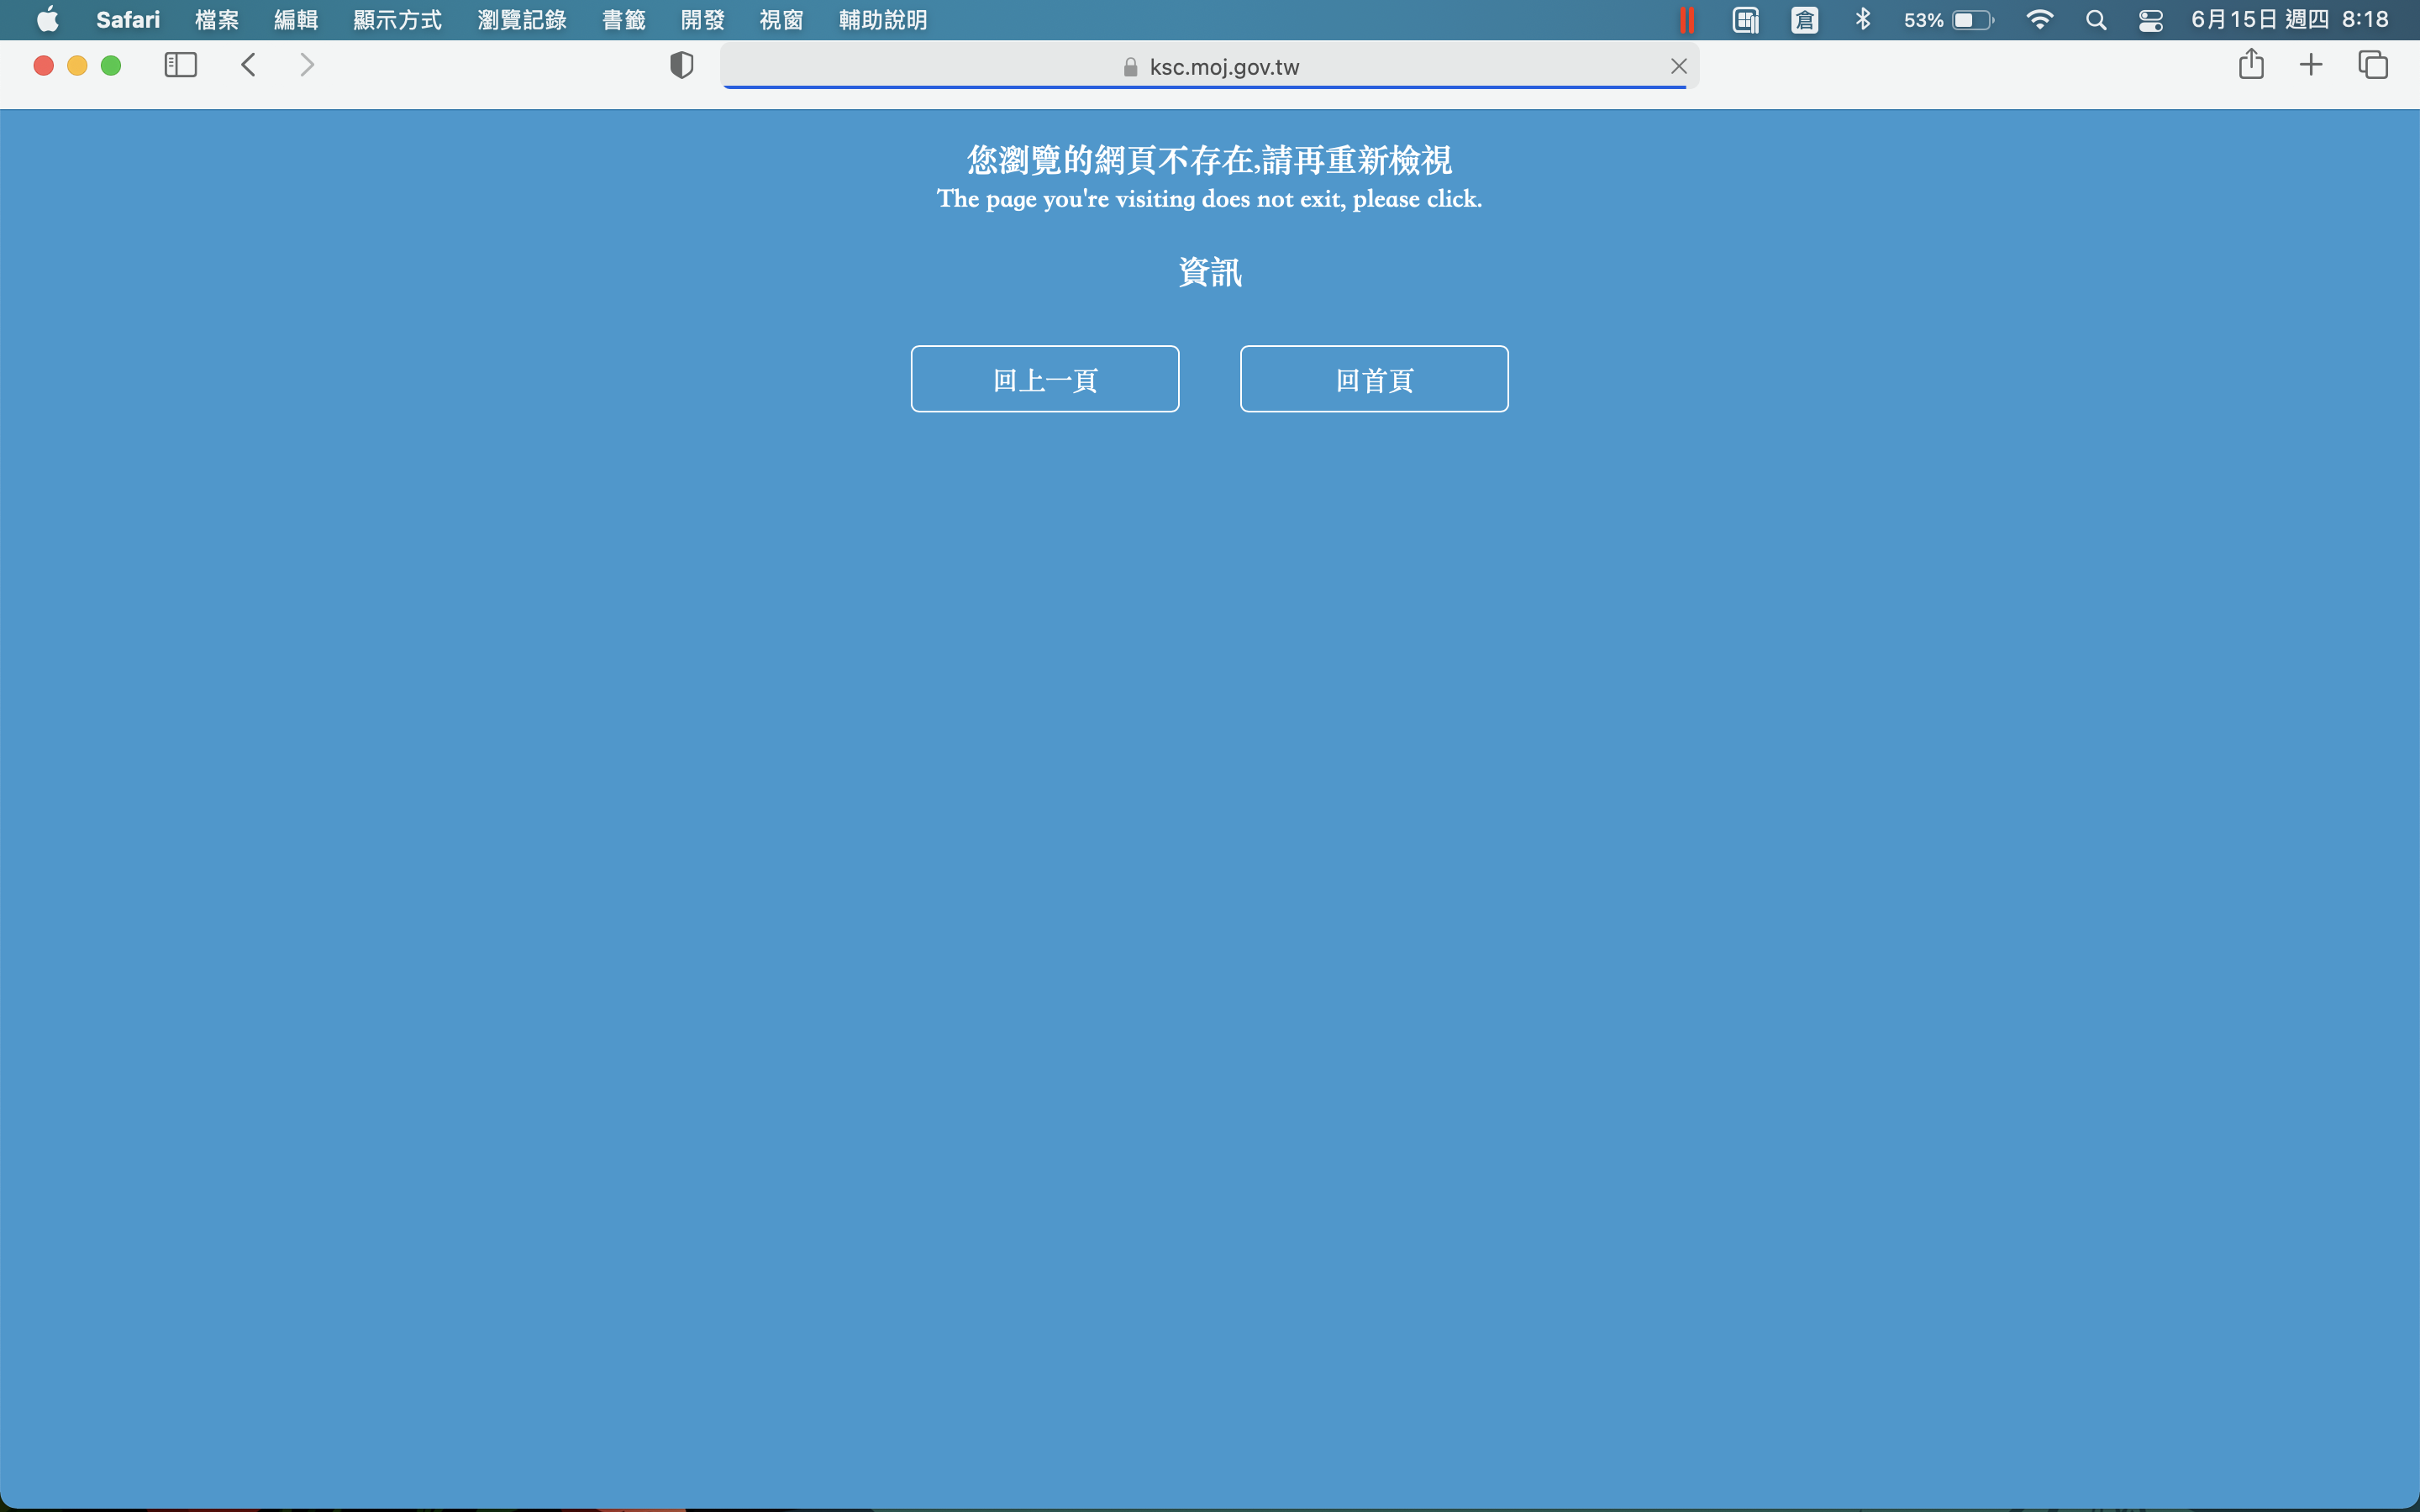
Task: Open Bluetooth menu bar icon
Action: [x=1862, y=20]
